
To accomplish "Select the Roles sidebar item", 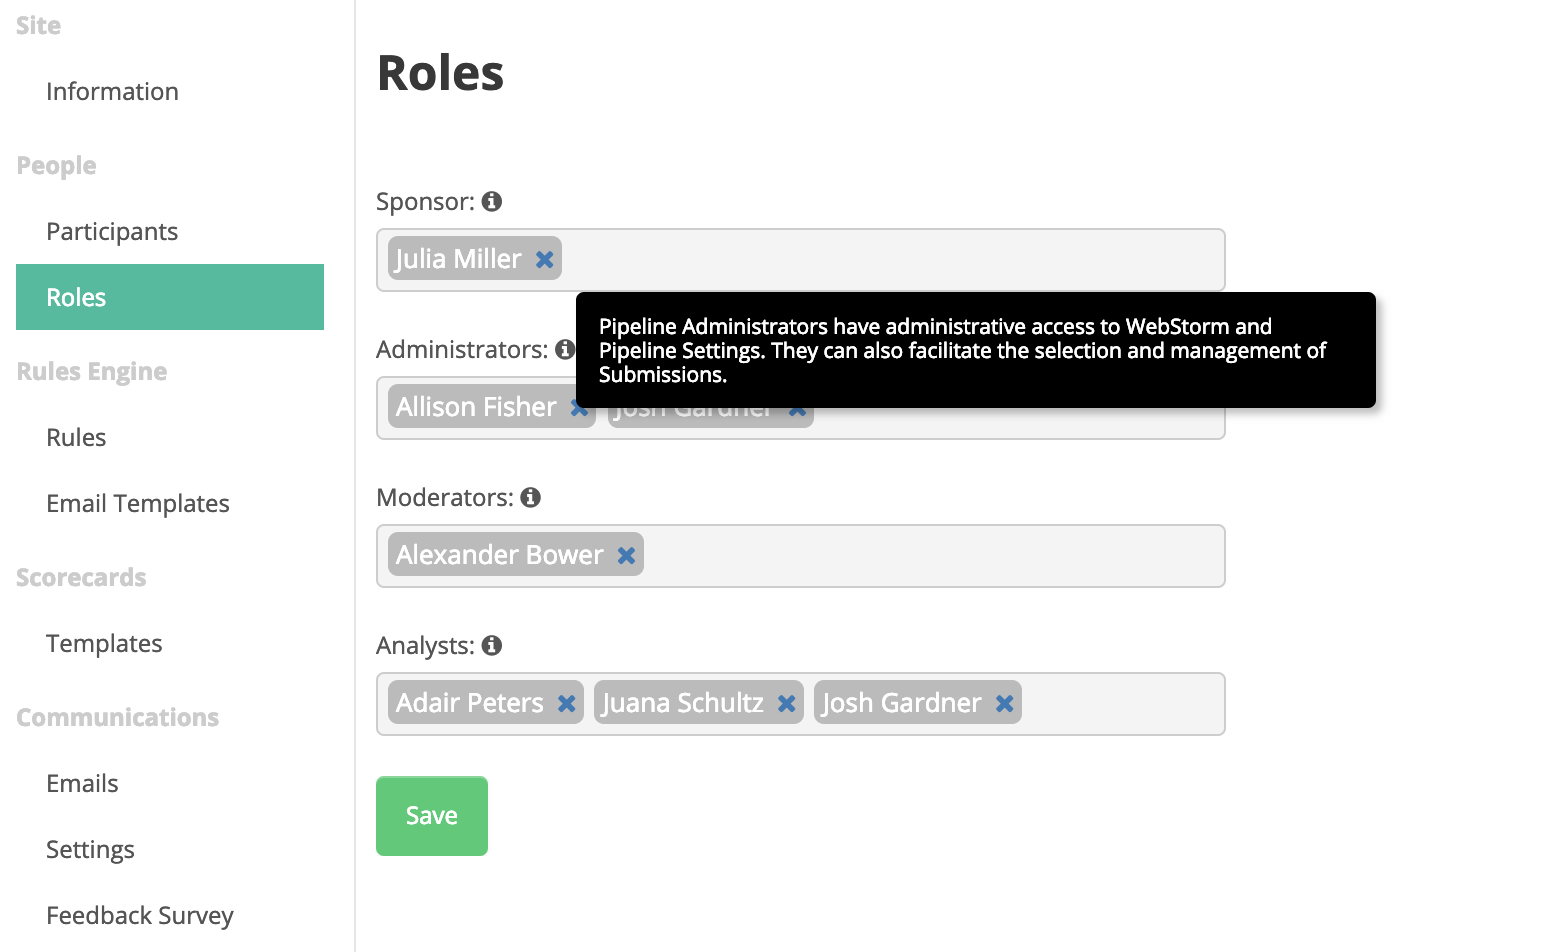I will (170, 297).
